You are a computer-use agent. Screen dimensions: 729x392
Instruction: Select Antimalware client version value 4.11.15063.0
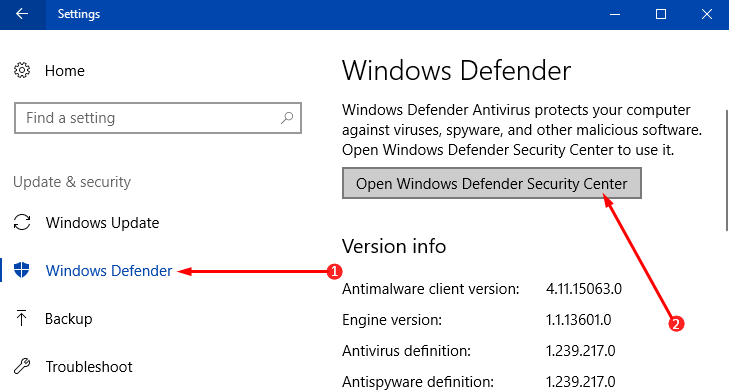(x=583, y=289)
